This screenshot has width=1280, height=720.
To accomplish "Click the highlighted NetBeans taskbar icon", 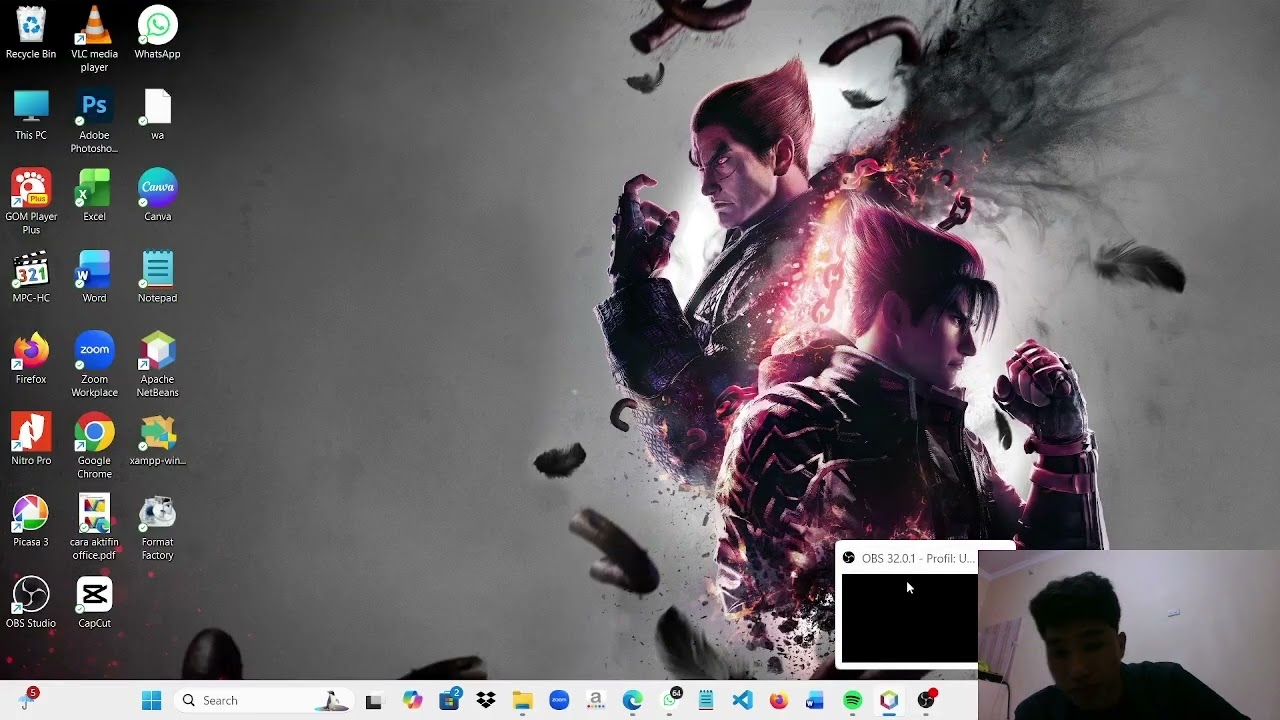I will 889,701.
